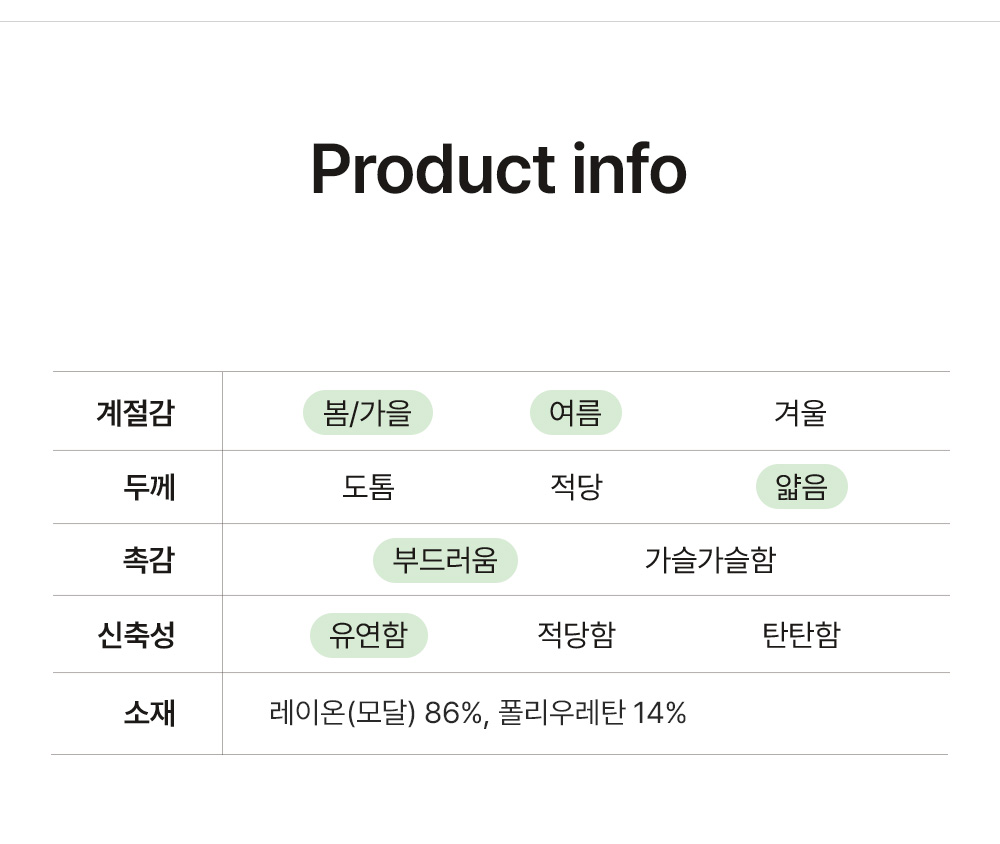Select the highlighted 부드러움 texture pill
Image resolution: width=1000 pixels, height=844 pixels.
tap(445, 560)
